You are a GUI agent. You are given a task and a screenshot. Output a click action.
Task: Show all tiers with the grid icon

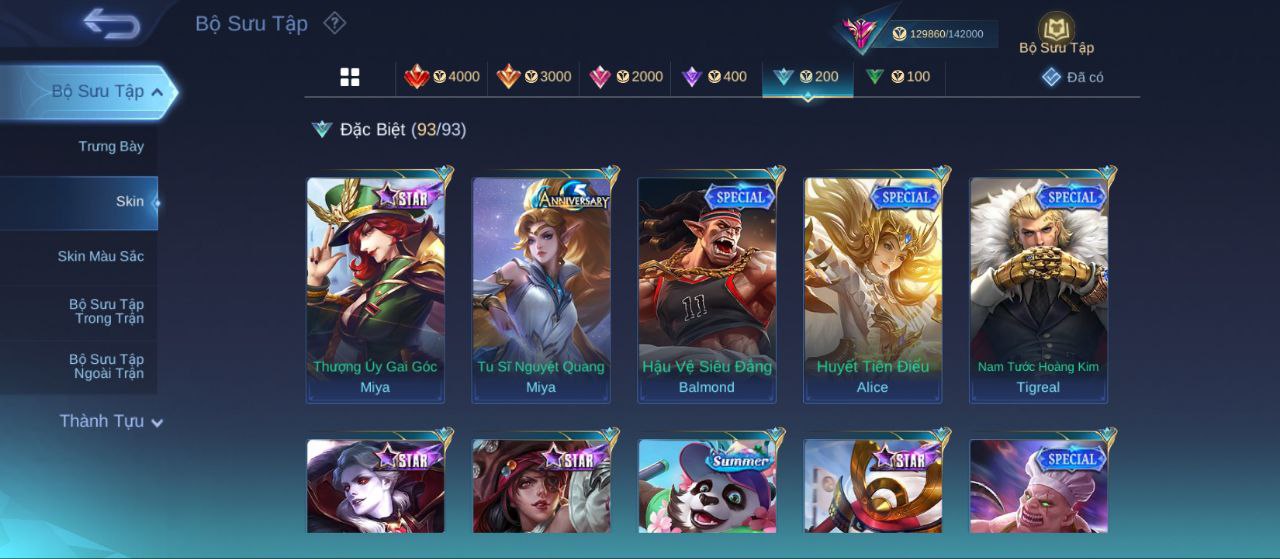click(350, 77)
